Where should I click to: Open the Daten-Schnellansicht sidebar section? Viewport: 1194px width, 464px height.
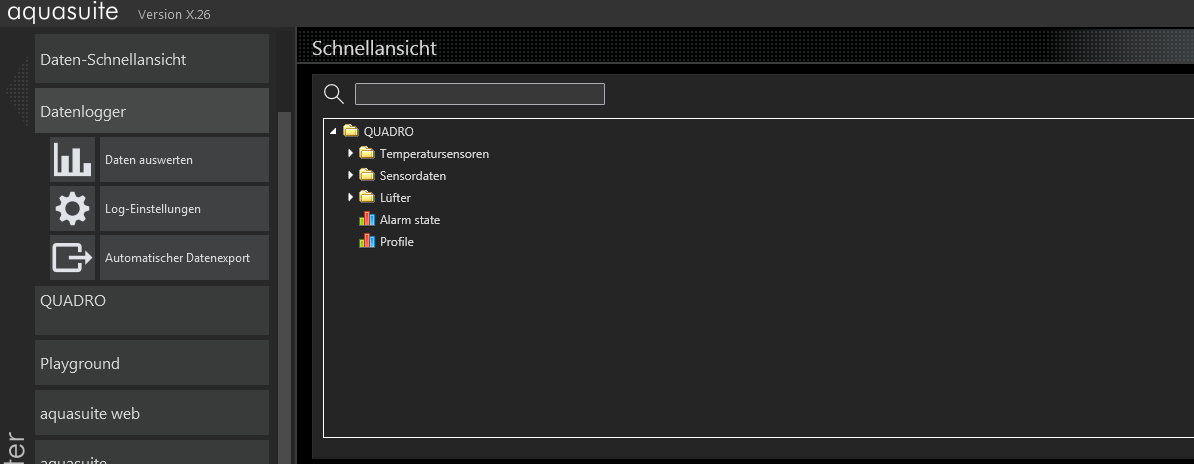[x=152, y=59]
